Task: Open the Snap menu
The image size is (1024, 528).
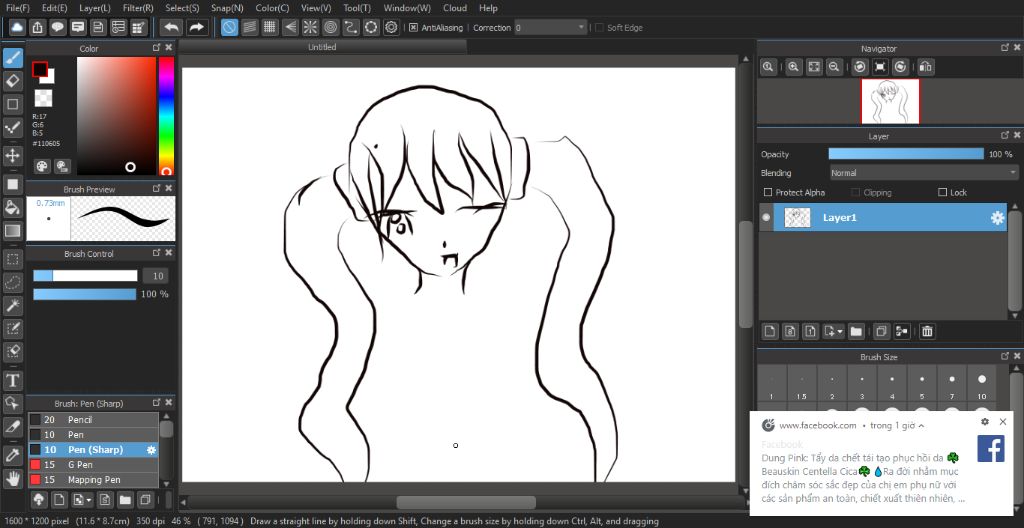Action: coord(227,8)
